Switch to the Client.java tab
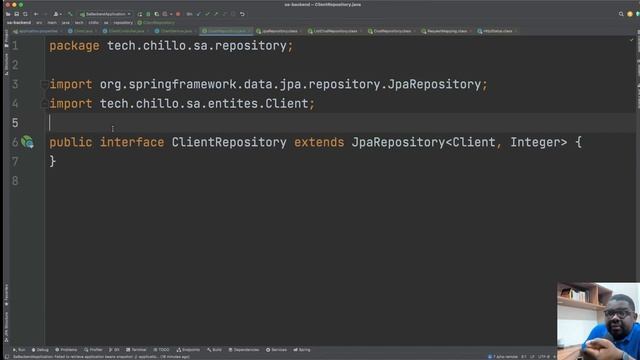Viewport: 640px width, 360px height. point(83,31)
